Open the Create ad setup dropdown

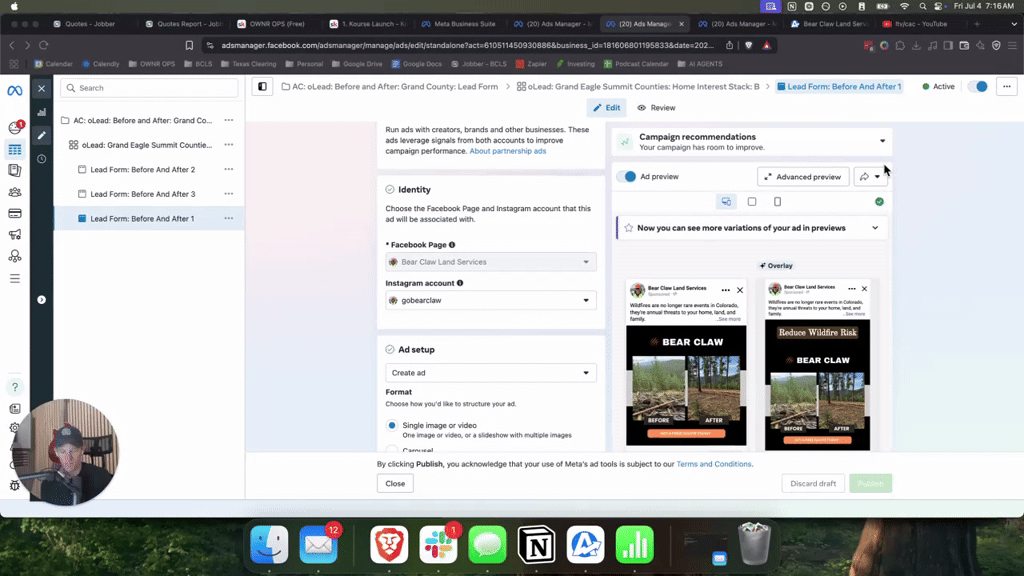pyautogui.click(x=490, y=373)
